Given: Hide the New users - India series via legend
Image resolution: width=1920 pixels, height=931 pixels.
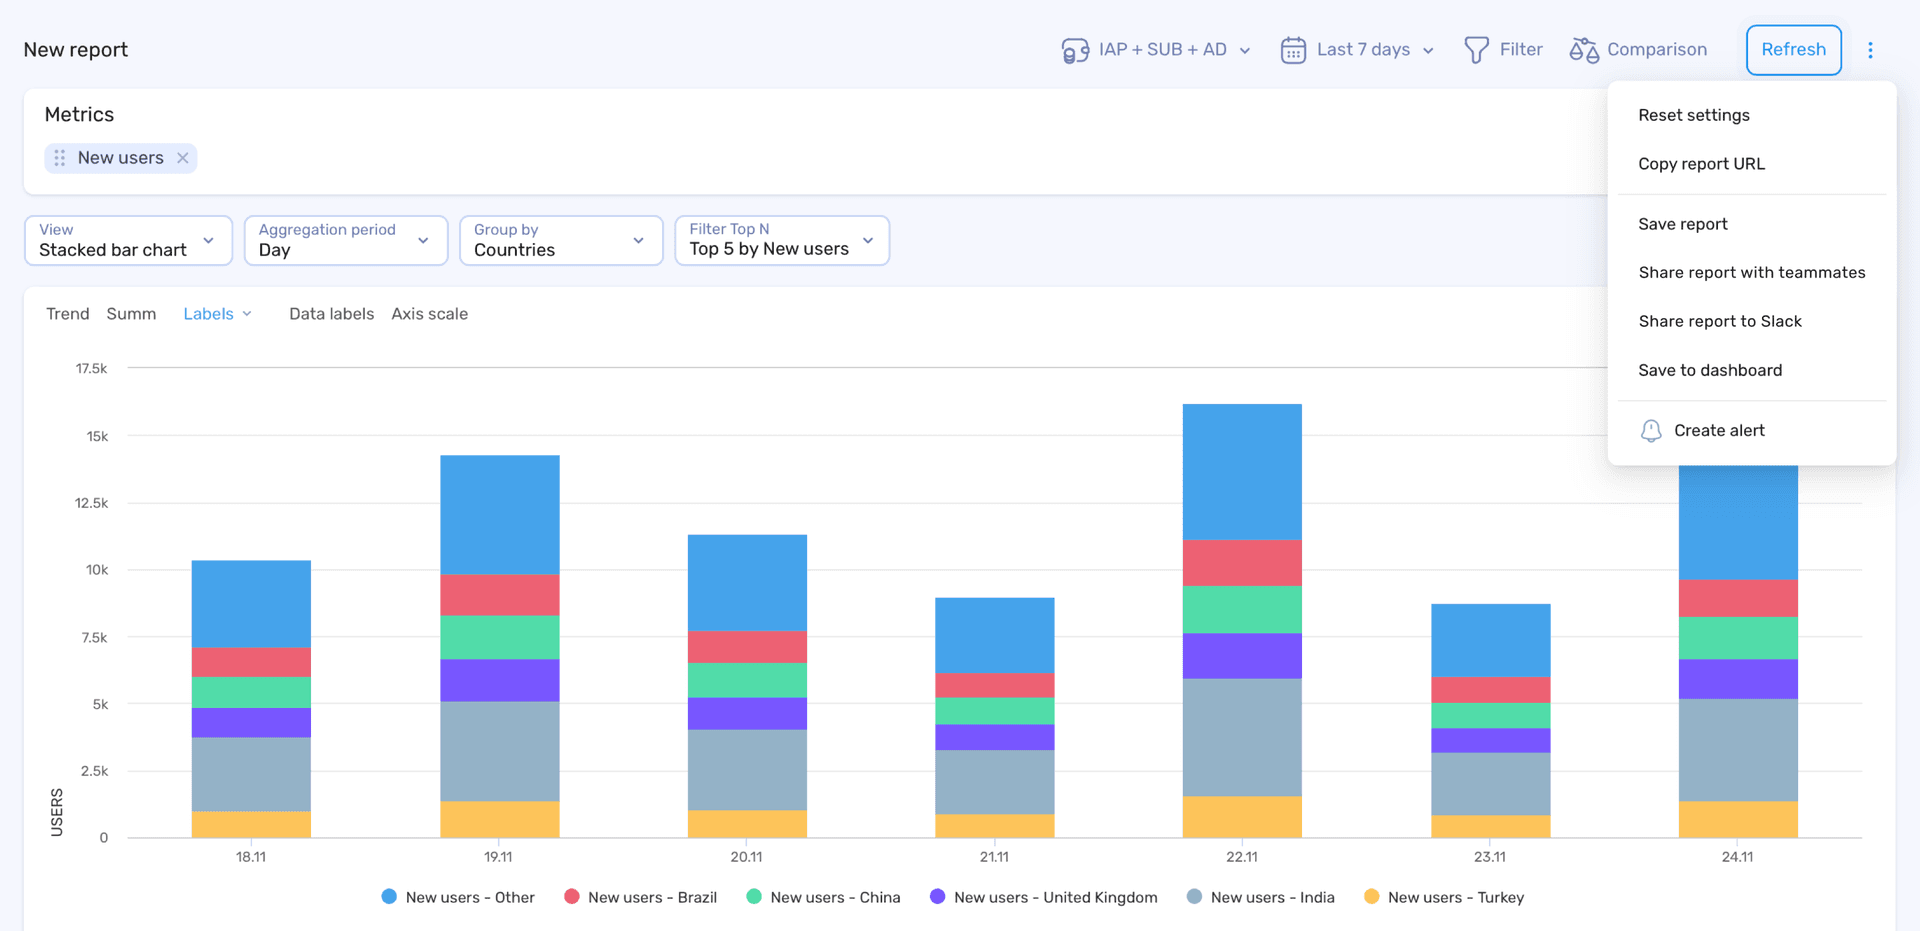Looking at the screenshot, I should [x=1260, y=897].
